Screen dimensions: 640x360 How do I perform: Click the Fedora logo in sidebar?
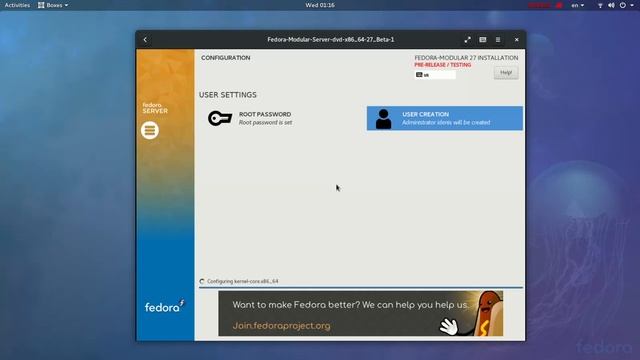click(x=164, y=306)
